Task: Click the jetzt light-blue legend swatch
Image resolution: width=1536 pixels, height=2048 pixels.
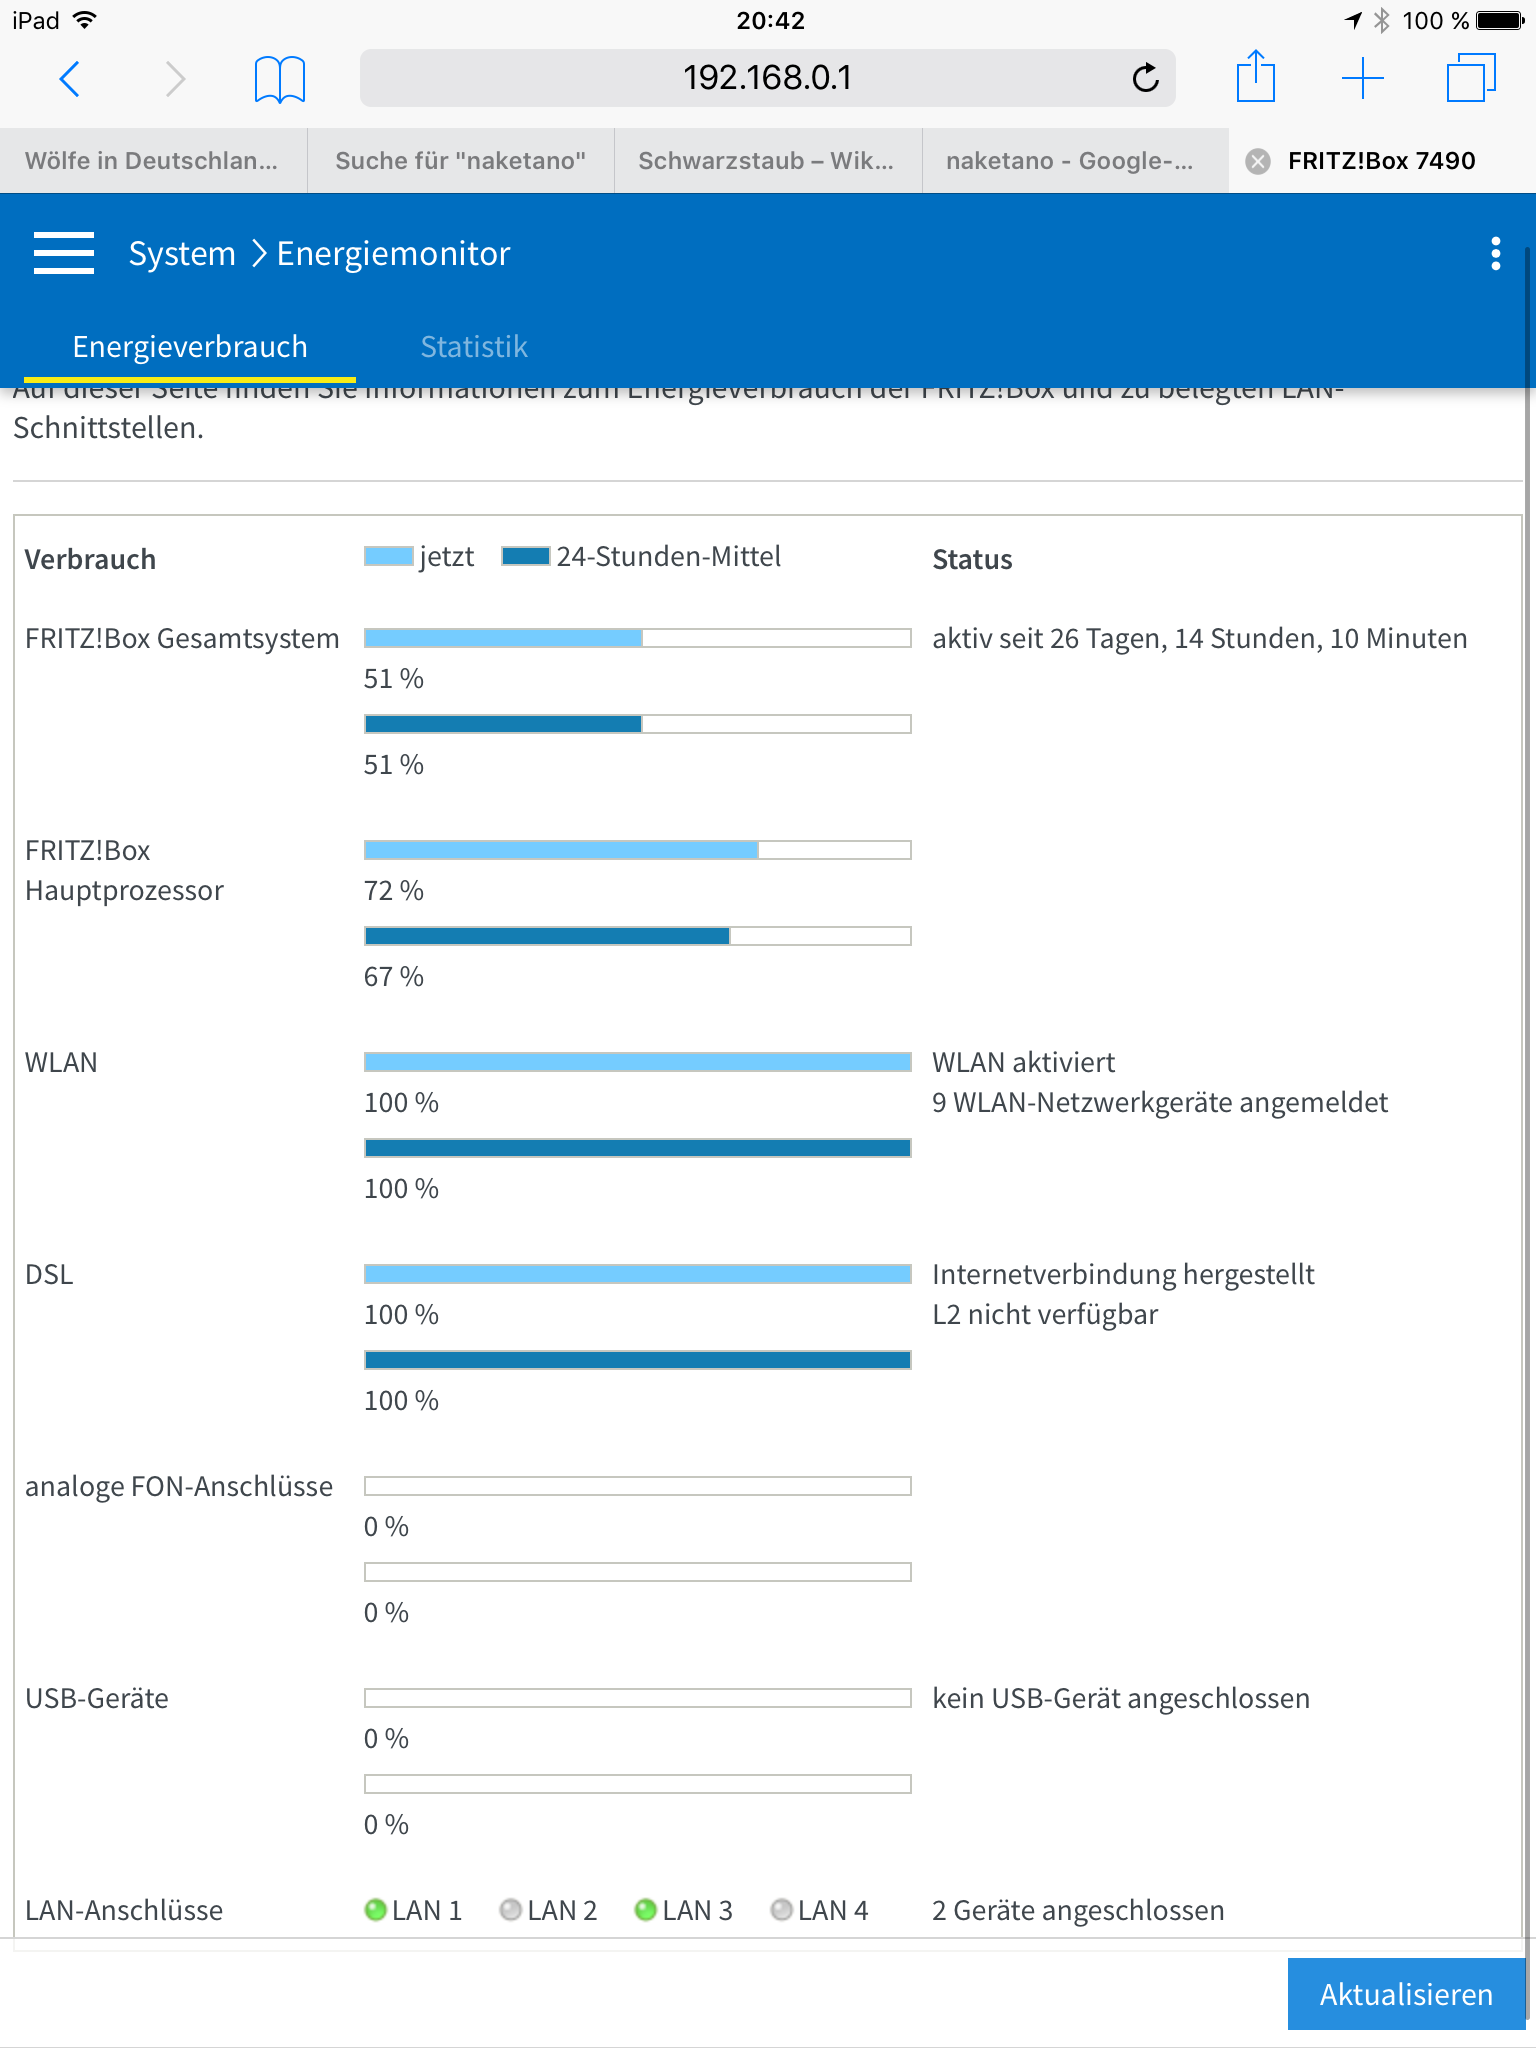Action: click(389, 556)
